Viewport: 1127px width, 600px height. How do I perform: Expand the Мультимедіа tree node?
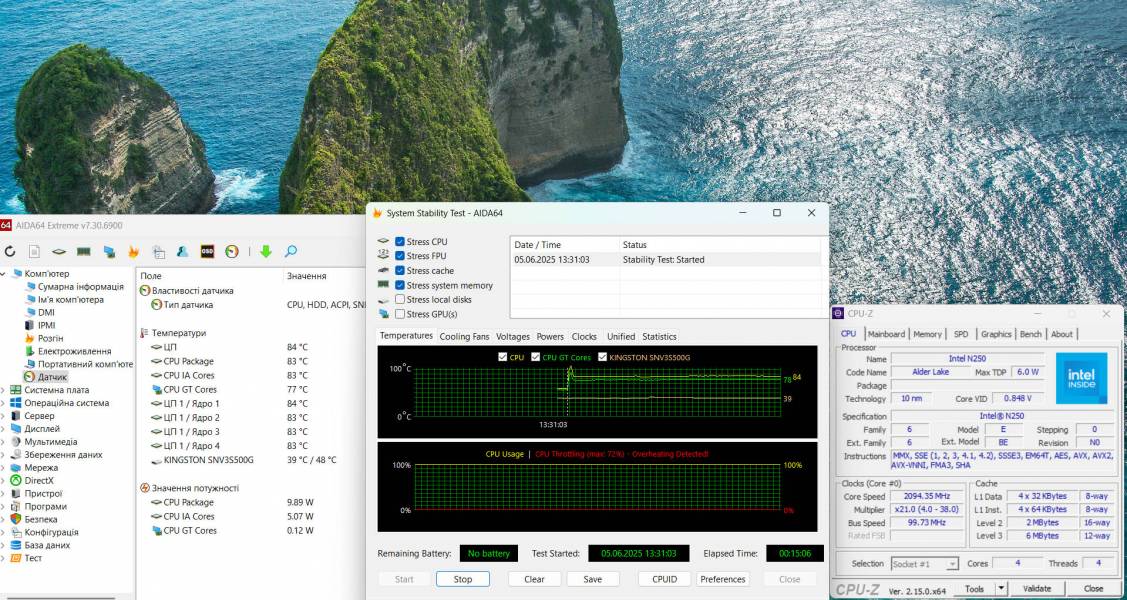(x=4, y=442)
